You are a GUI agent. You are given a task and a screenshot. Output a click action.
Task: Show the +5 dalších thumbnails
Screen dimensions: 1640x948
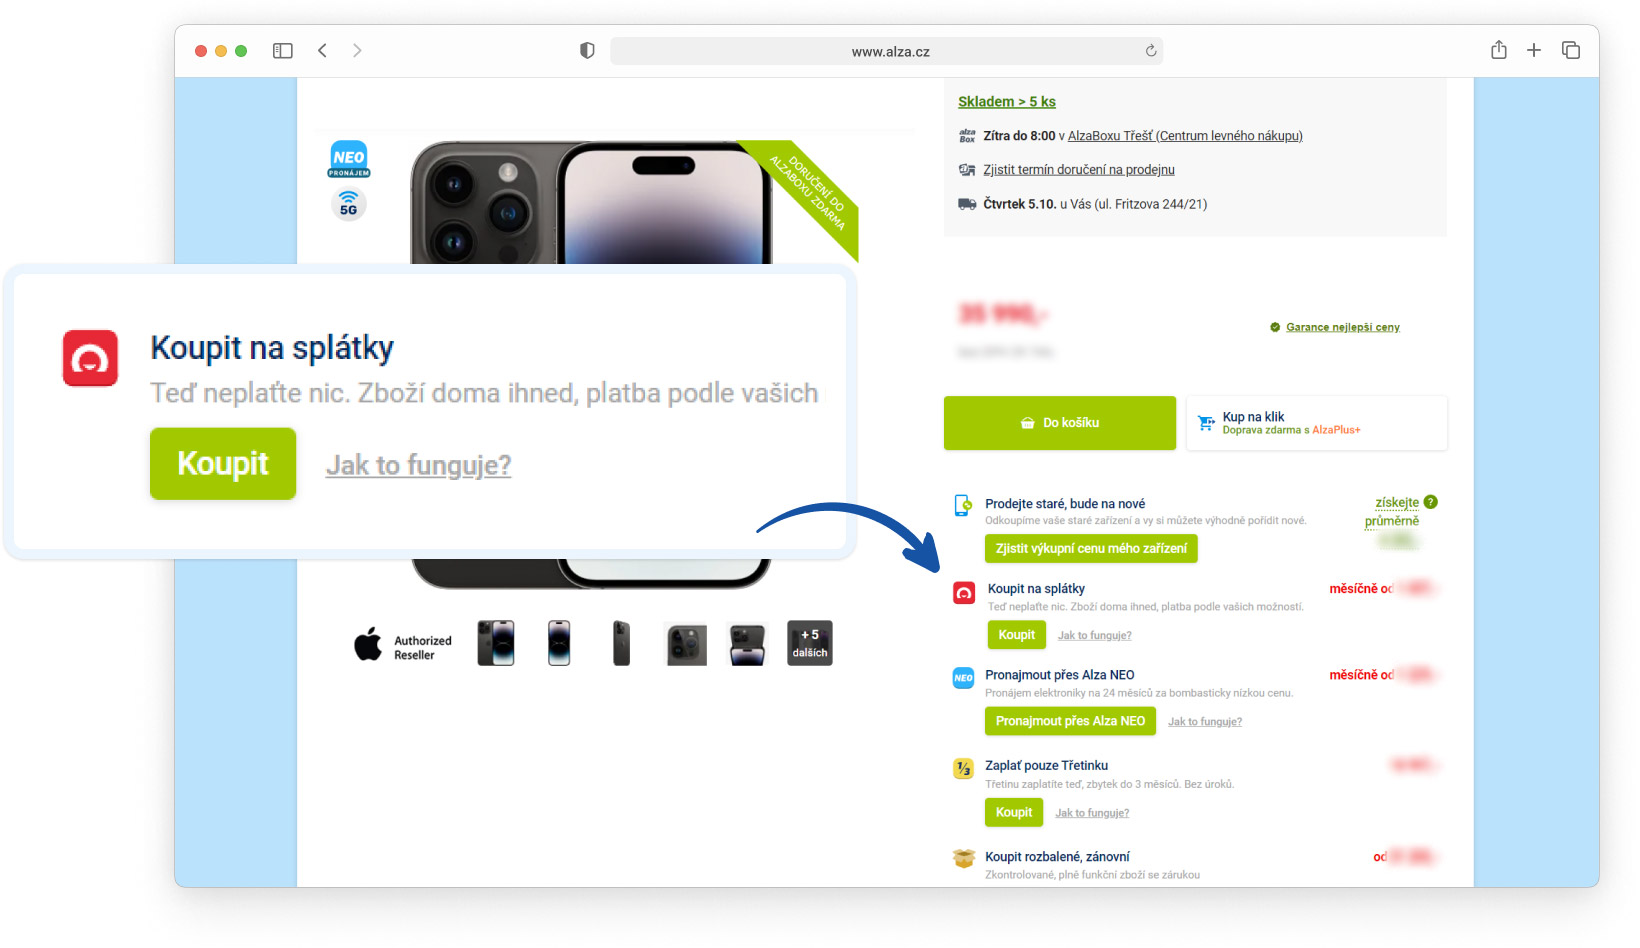[x=810, y=643]
